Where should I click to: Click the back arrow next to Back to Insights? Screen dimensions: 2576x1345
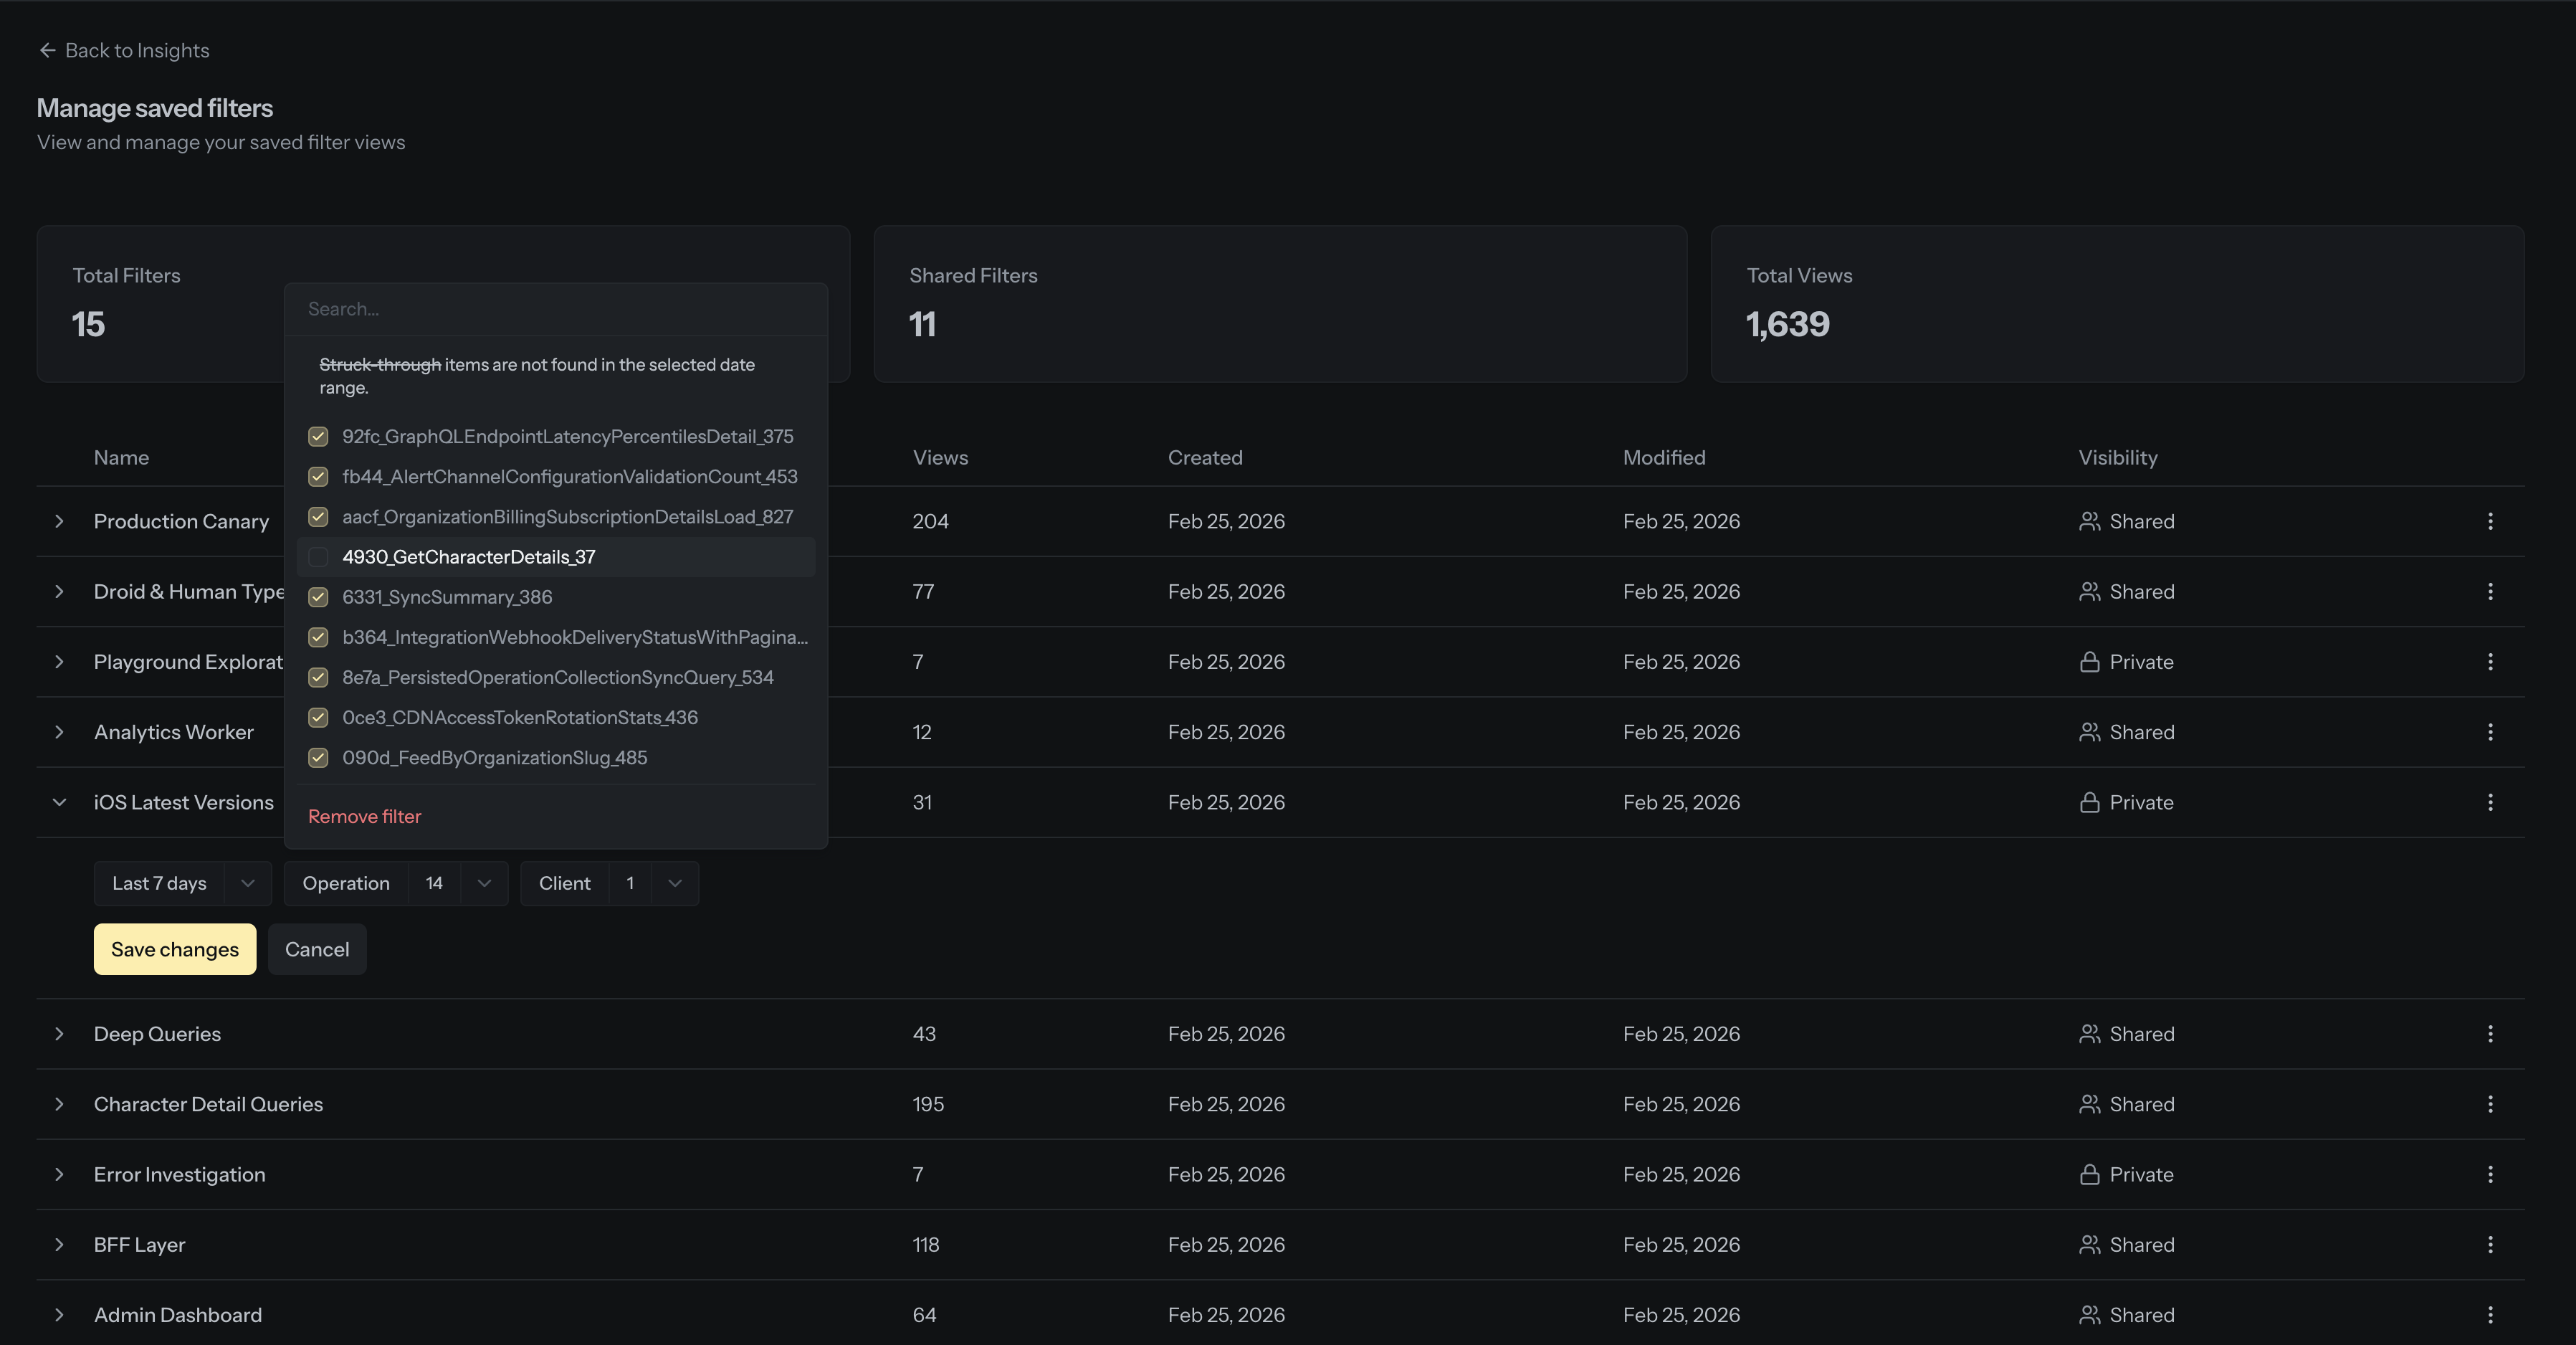point(47,49)
